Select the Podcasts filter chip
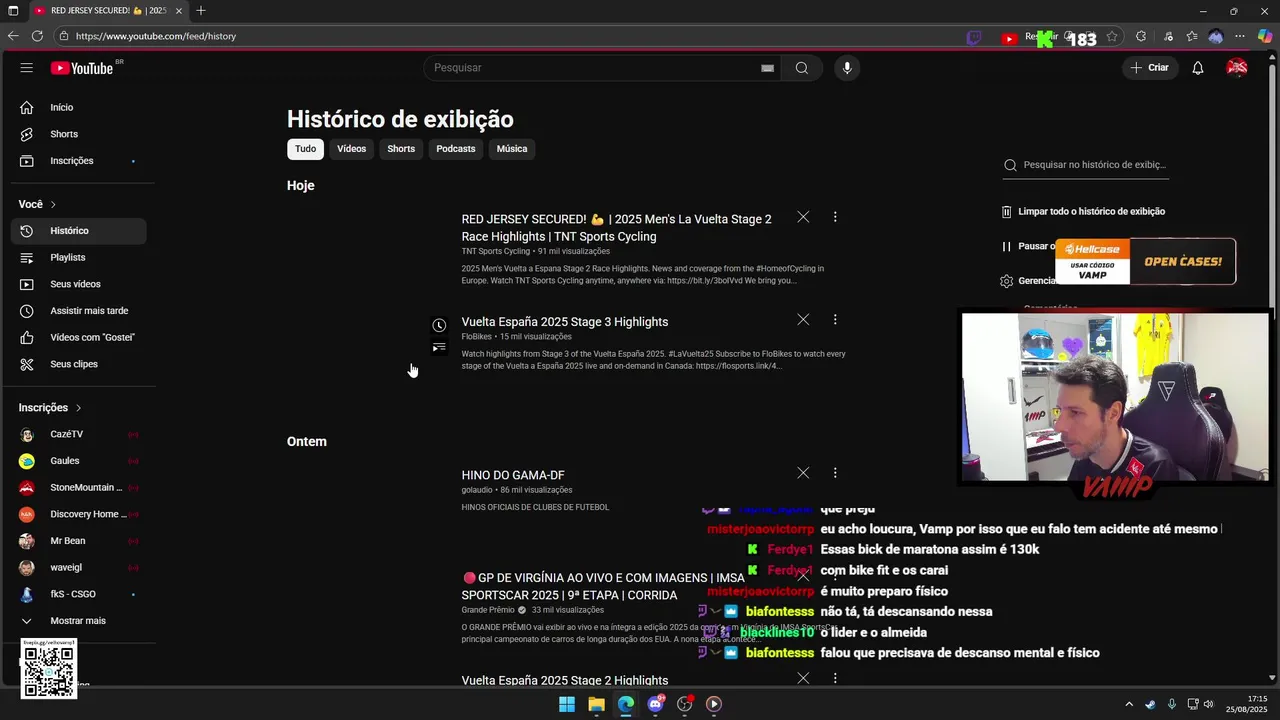Image resolution: width=1280 pixels, height=720 pixels. (456, 149)
